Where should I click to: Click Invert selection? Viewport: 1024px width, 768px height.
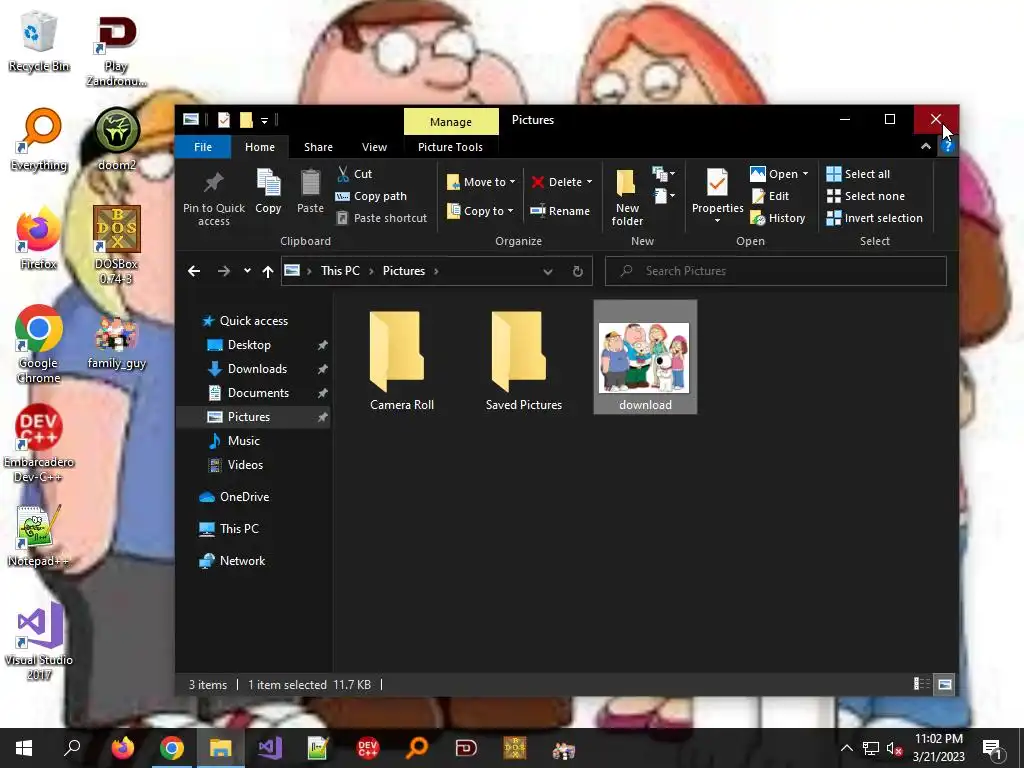tap(875, 218)
